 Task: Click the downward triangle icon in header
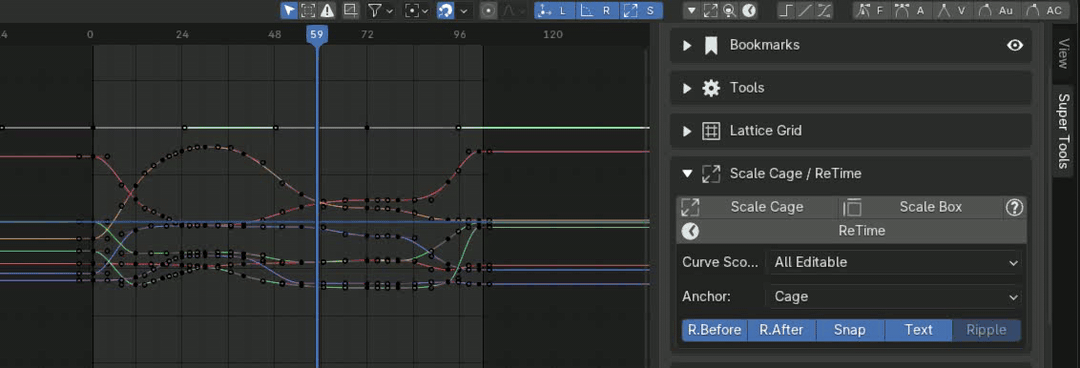[x=692, y=10]
